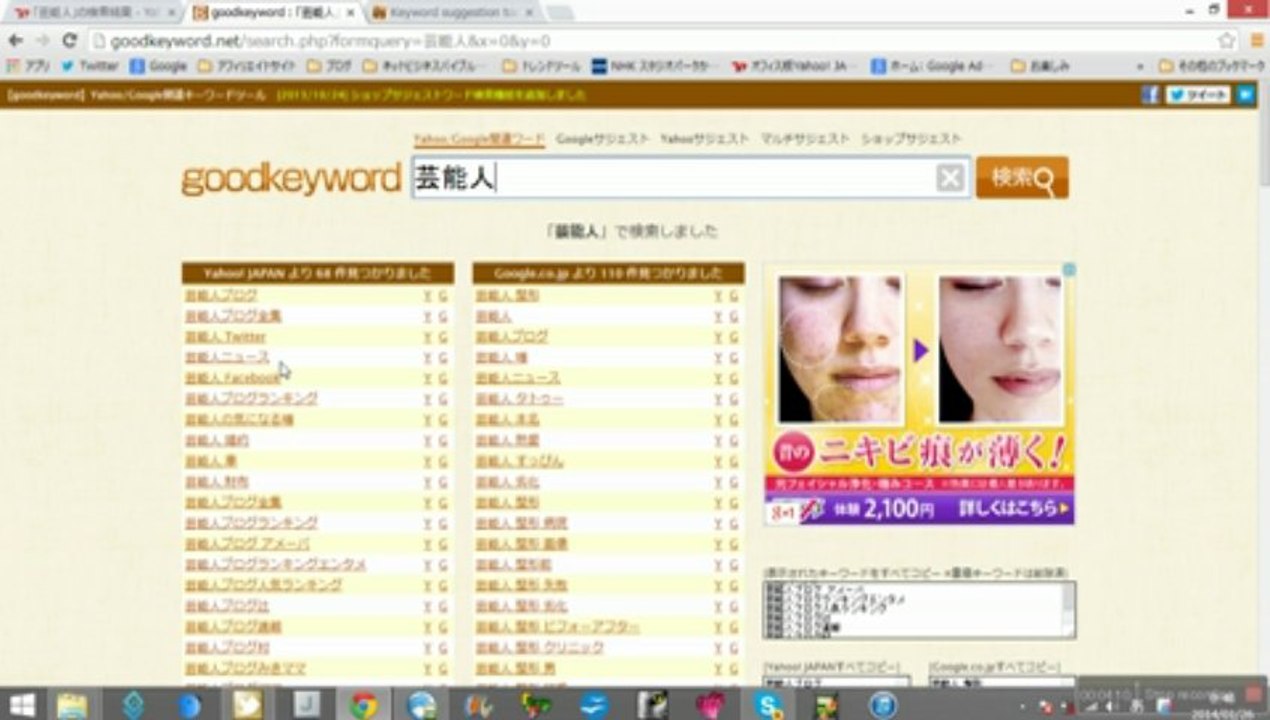Image resolution: width=1270 pixels, height=720 pixels.
Task: Click the goodkeyword site logo
Action: 291,180
